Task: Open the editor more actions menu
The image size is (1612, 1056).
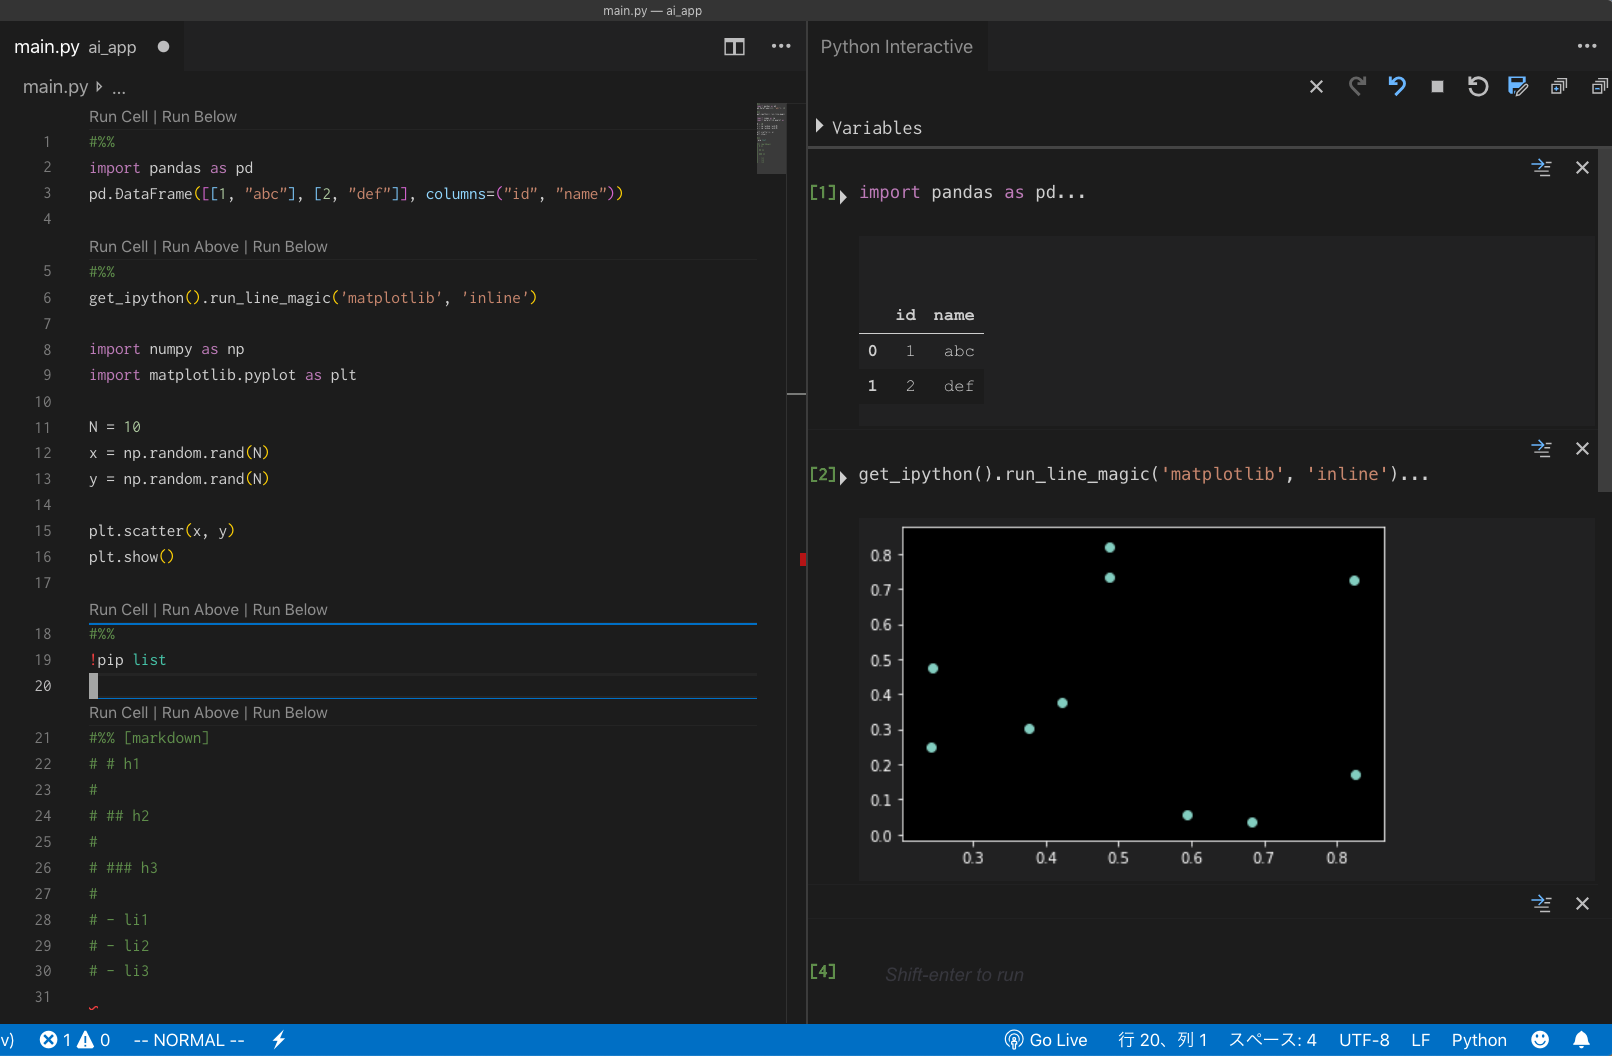Action: tap(781, 47)
